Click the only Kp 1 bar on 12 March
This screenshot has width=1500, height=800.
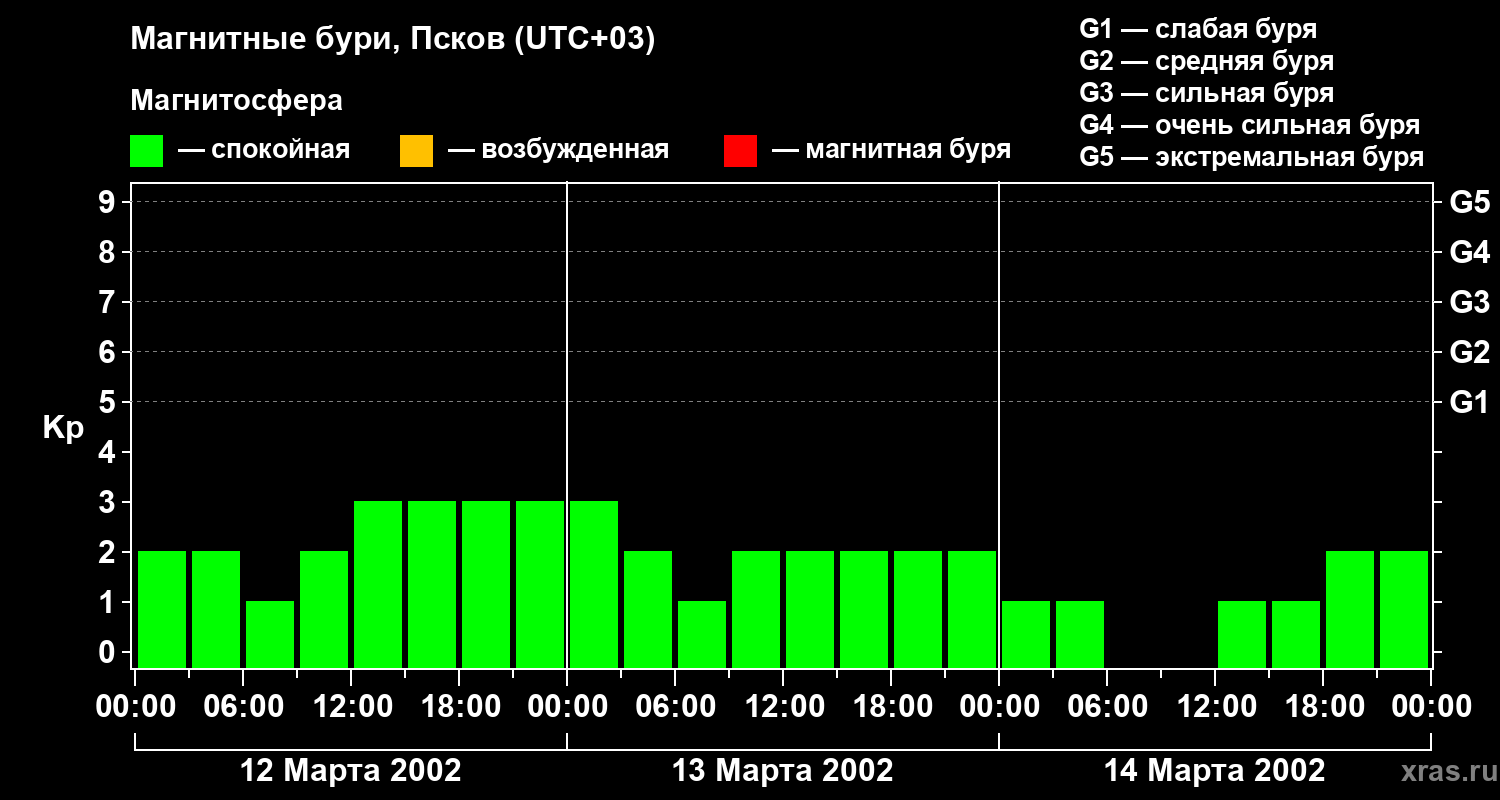tap(270, 634)
